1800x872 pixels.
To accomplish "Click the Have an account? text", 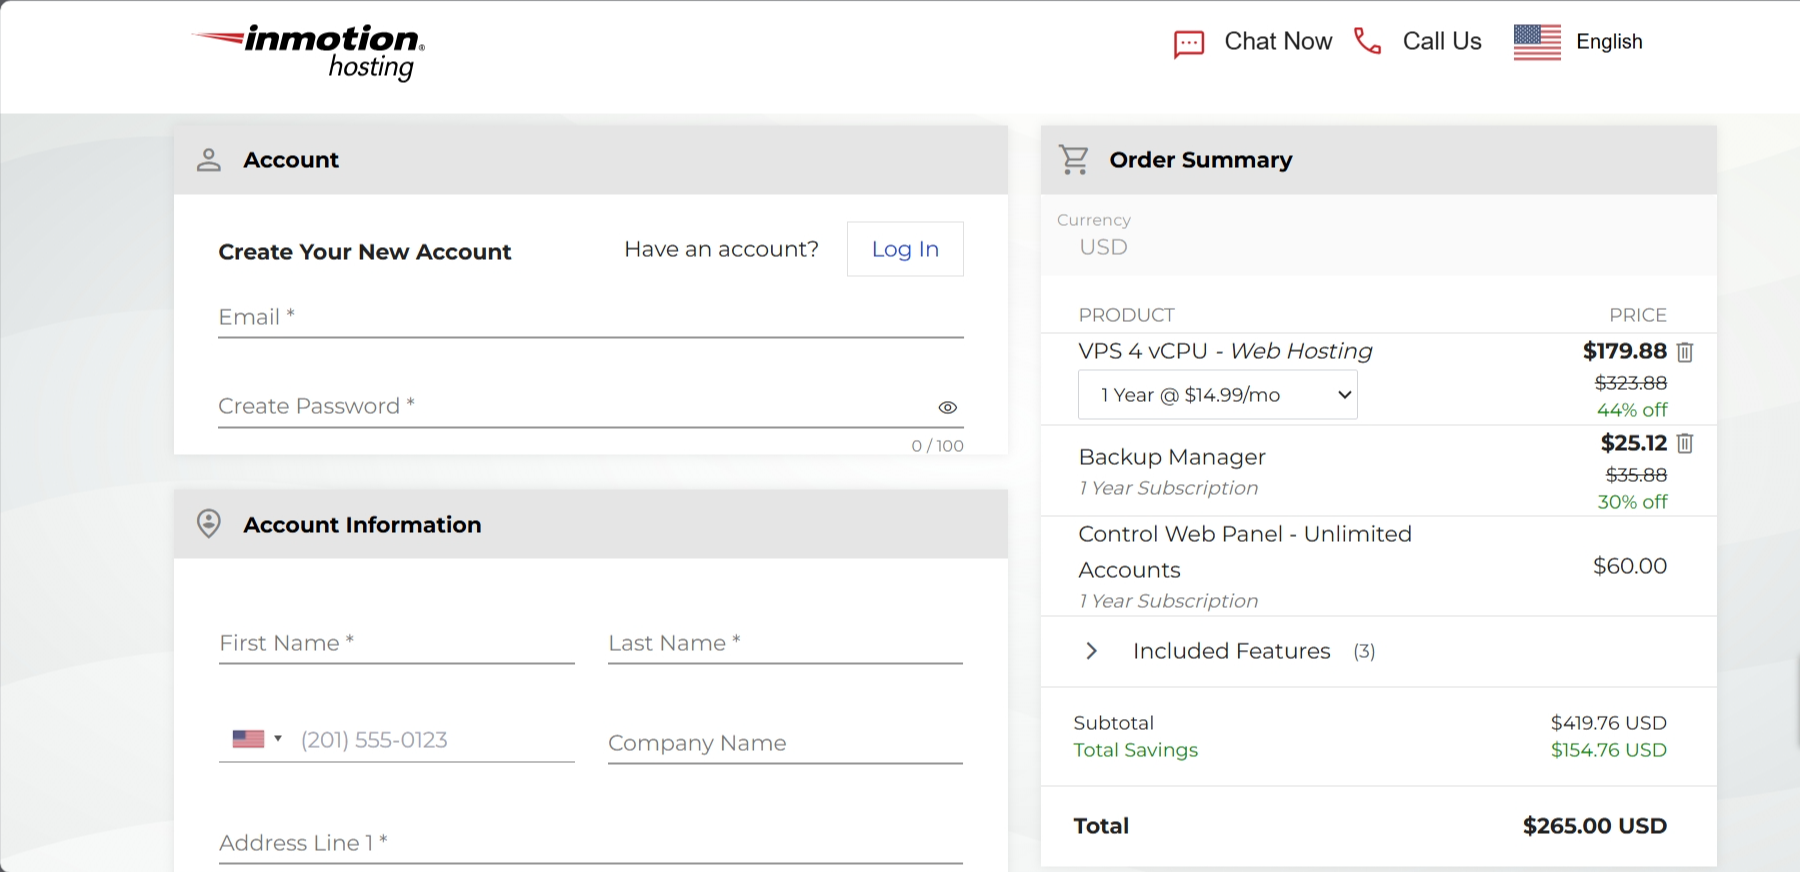I will (721, 249).
